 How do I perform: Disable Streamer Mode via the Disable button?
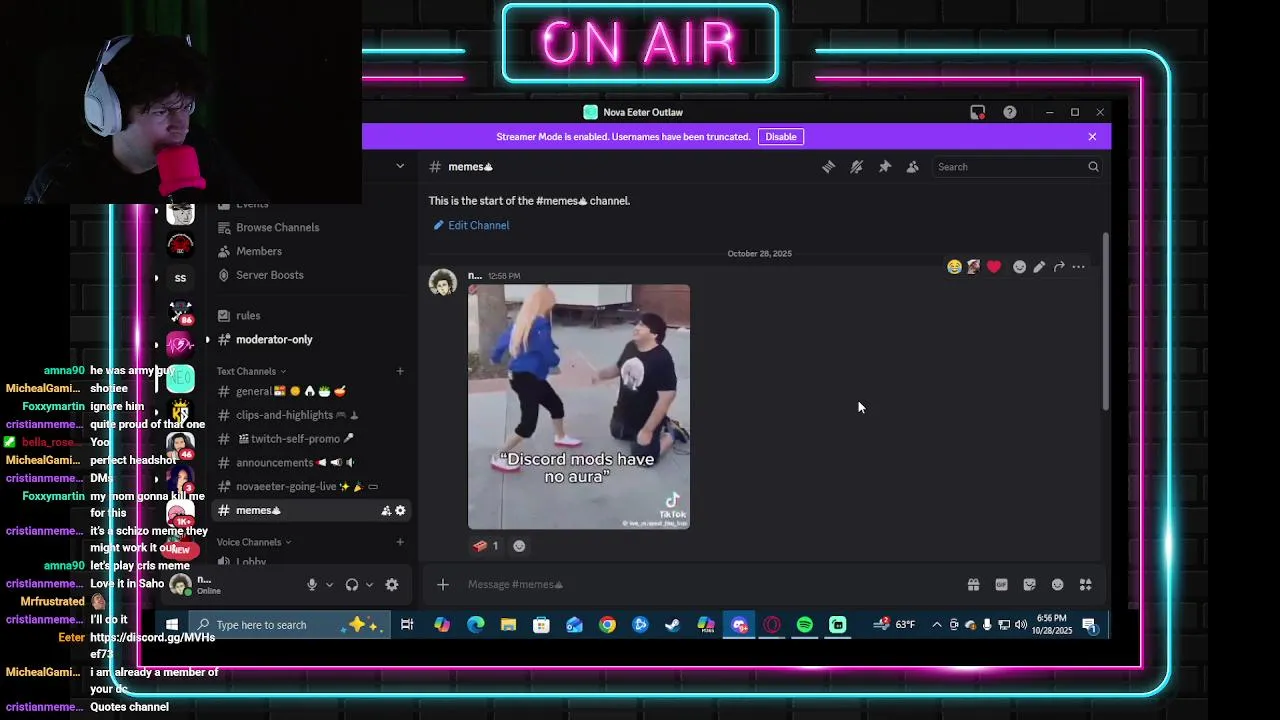point(781,137)
